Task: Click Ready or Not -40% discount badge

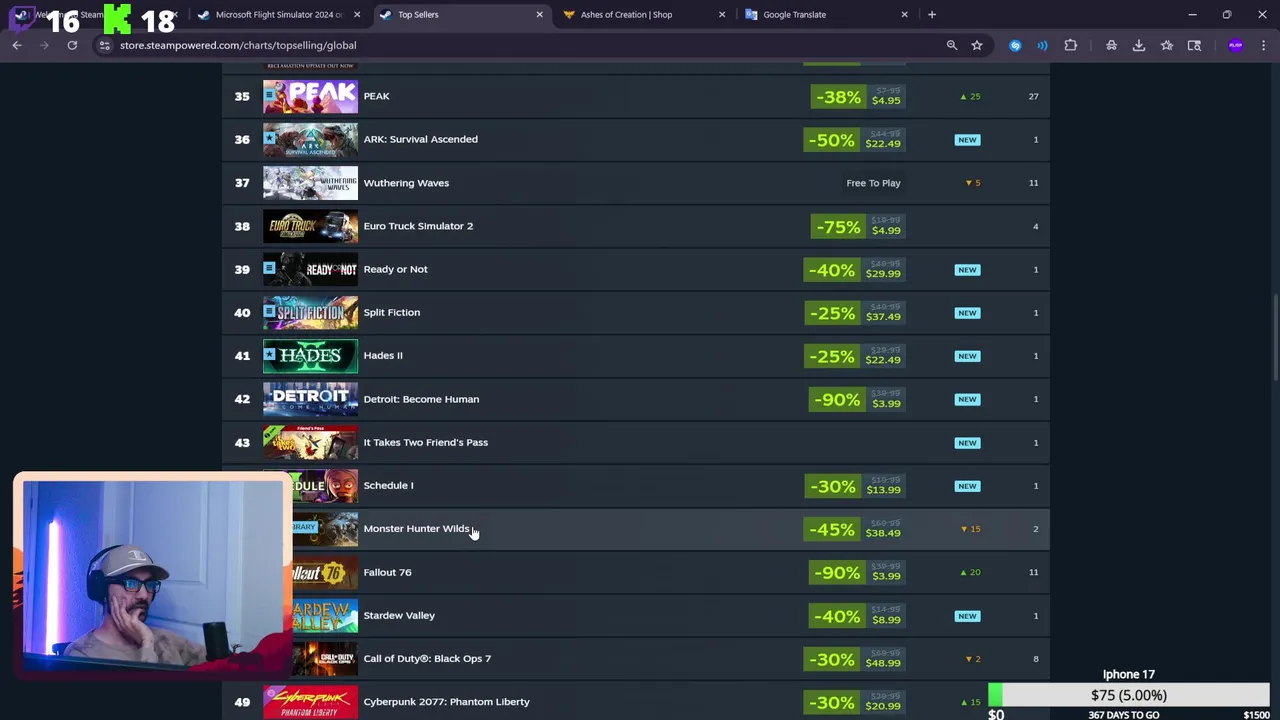Action: tap(831, 270)
